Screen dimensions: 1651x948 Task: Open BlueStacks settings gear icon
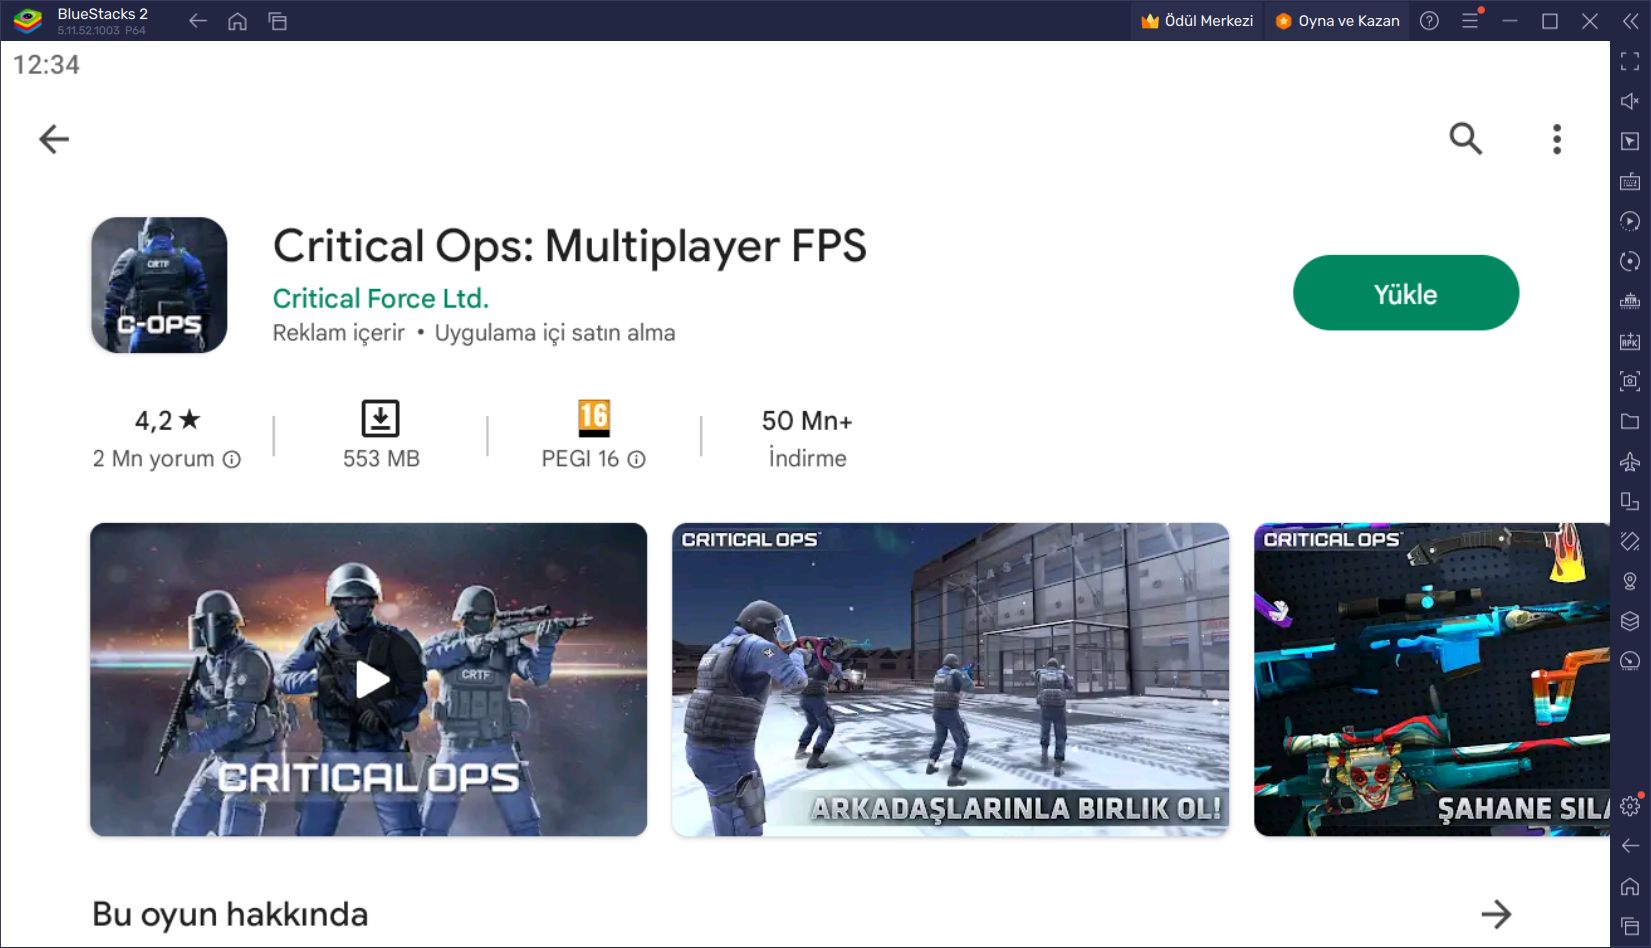pyautogui.click(x=1630, y=806)
